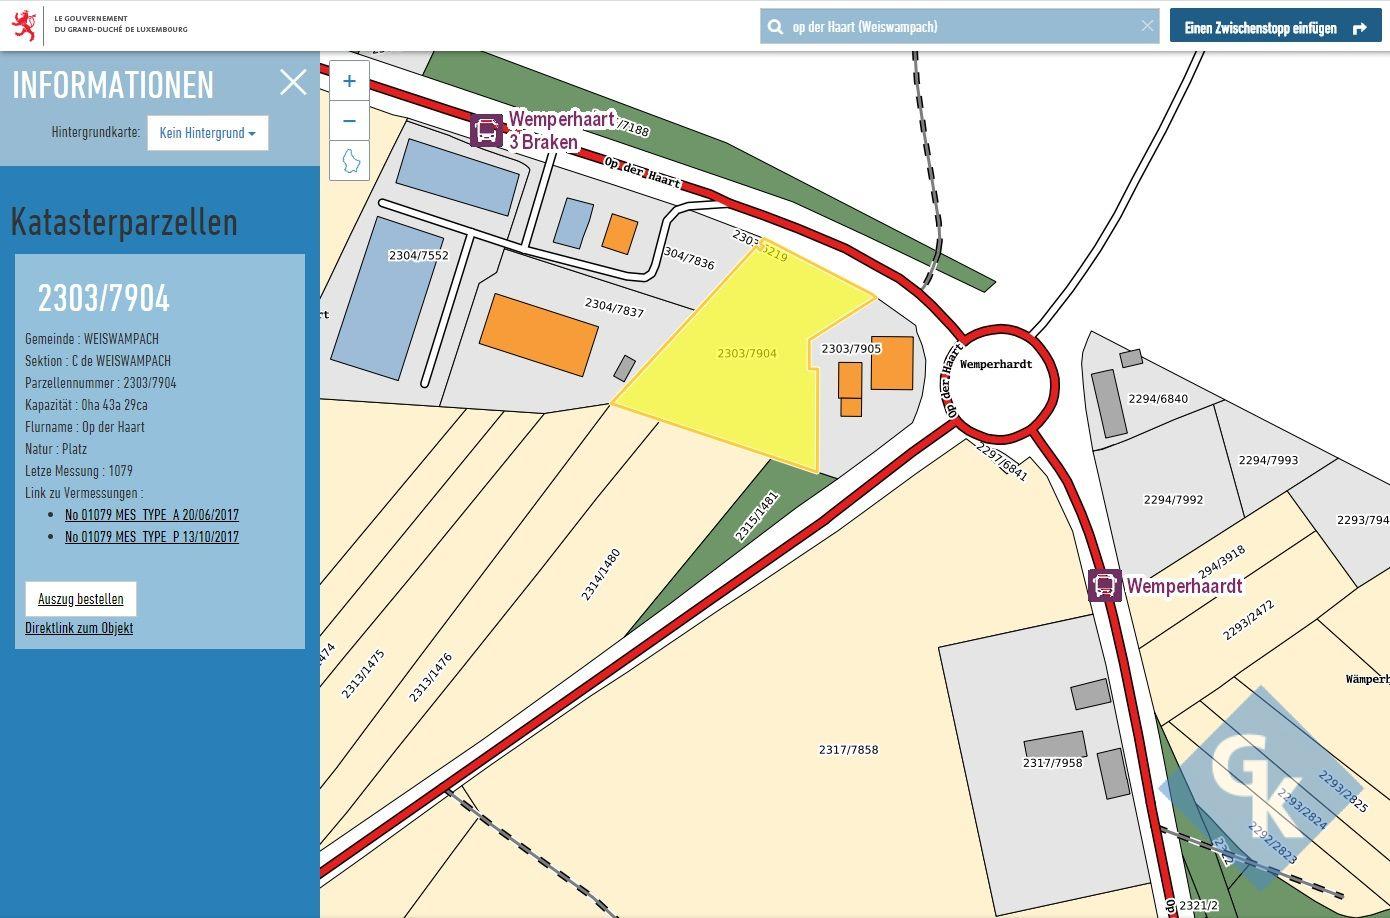Click the Wemperhaart 3 Braken bus stop icon
The image size is (1390, 918).
pos(487,130)
